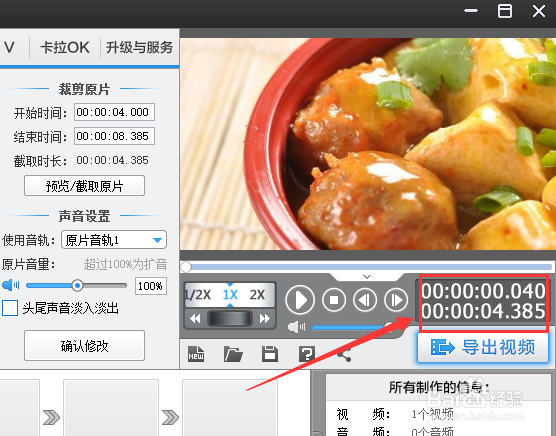Enable 头尾声音淡入淡出 checkbox
556x436 pixels.
(10, 308)
